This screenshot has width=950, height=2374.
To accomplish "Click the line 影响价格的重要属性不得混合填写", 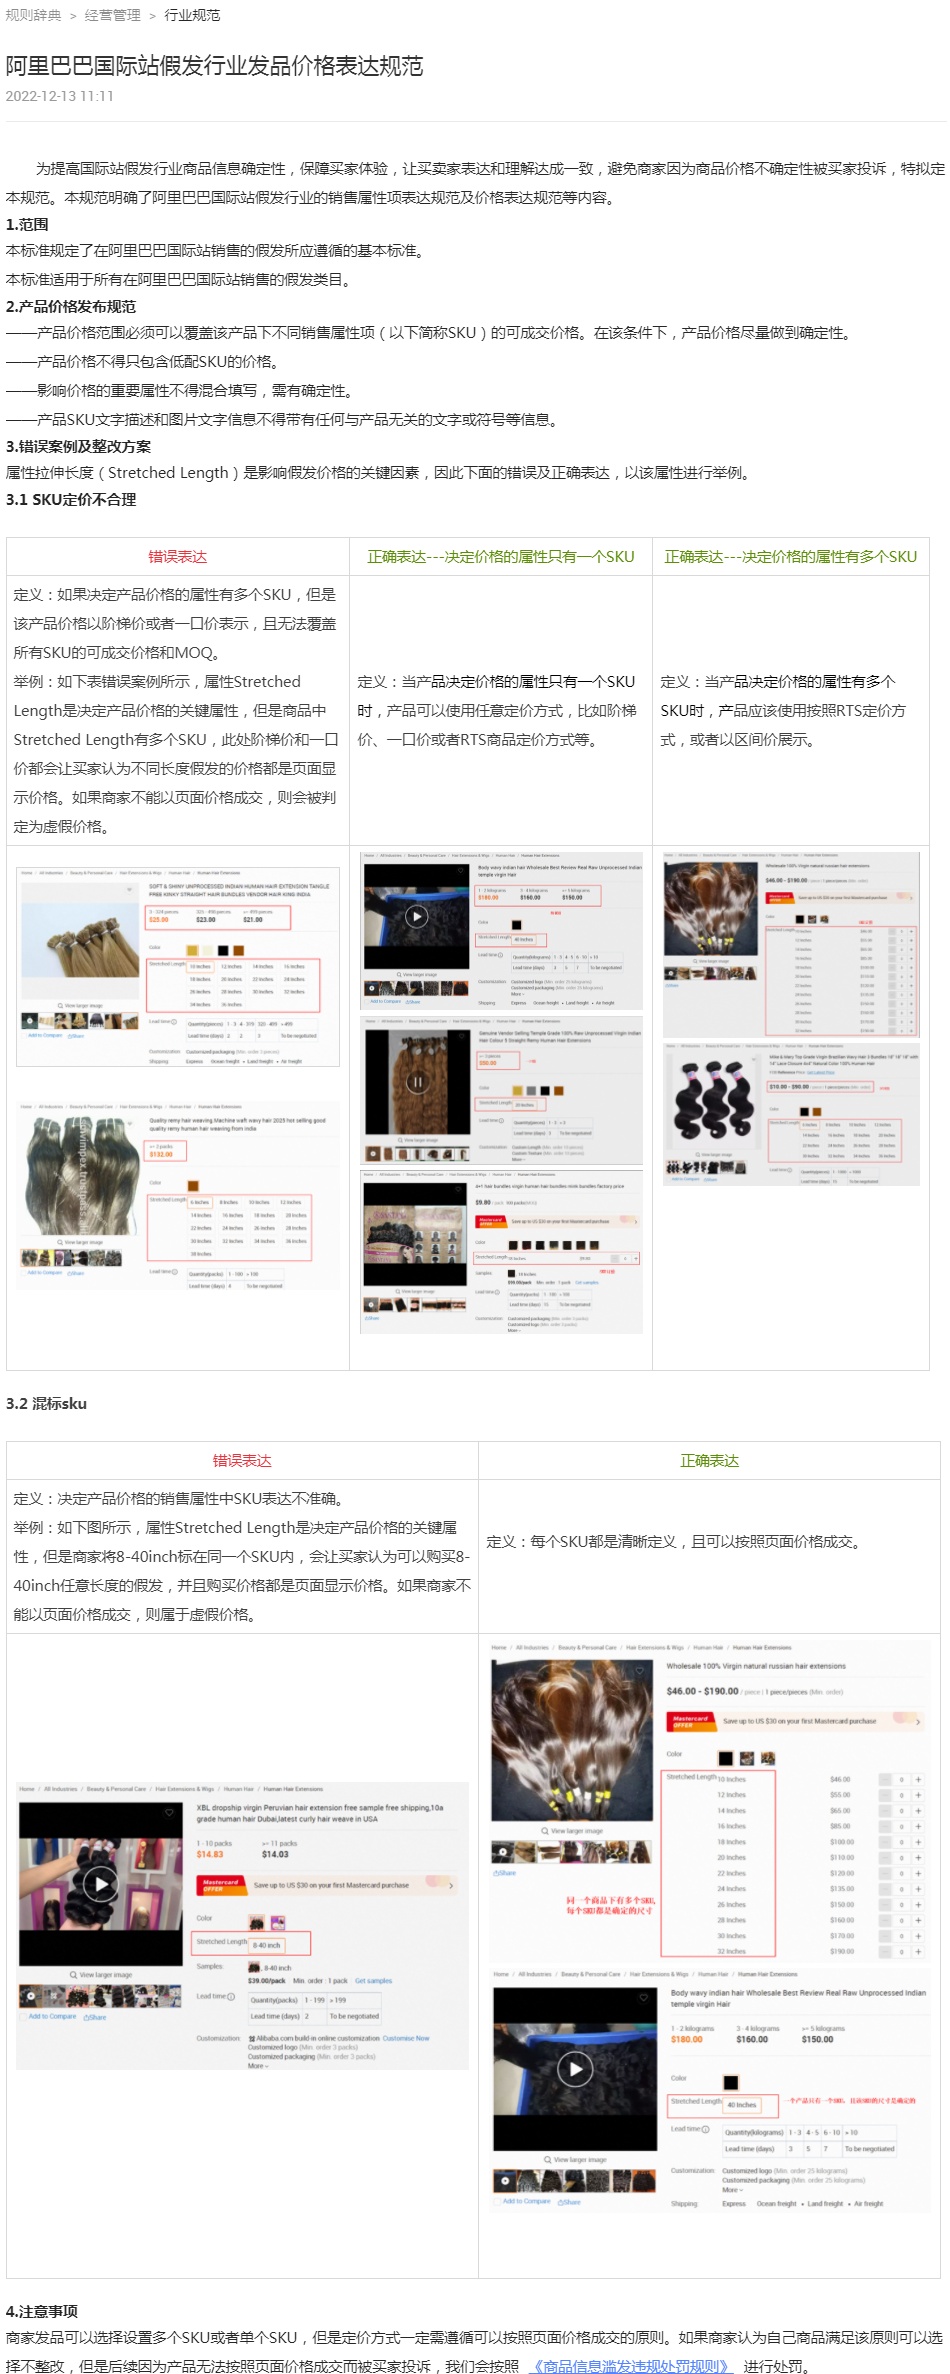I will (180, 391).
